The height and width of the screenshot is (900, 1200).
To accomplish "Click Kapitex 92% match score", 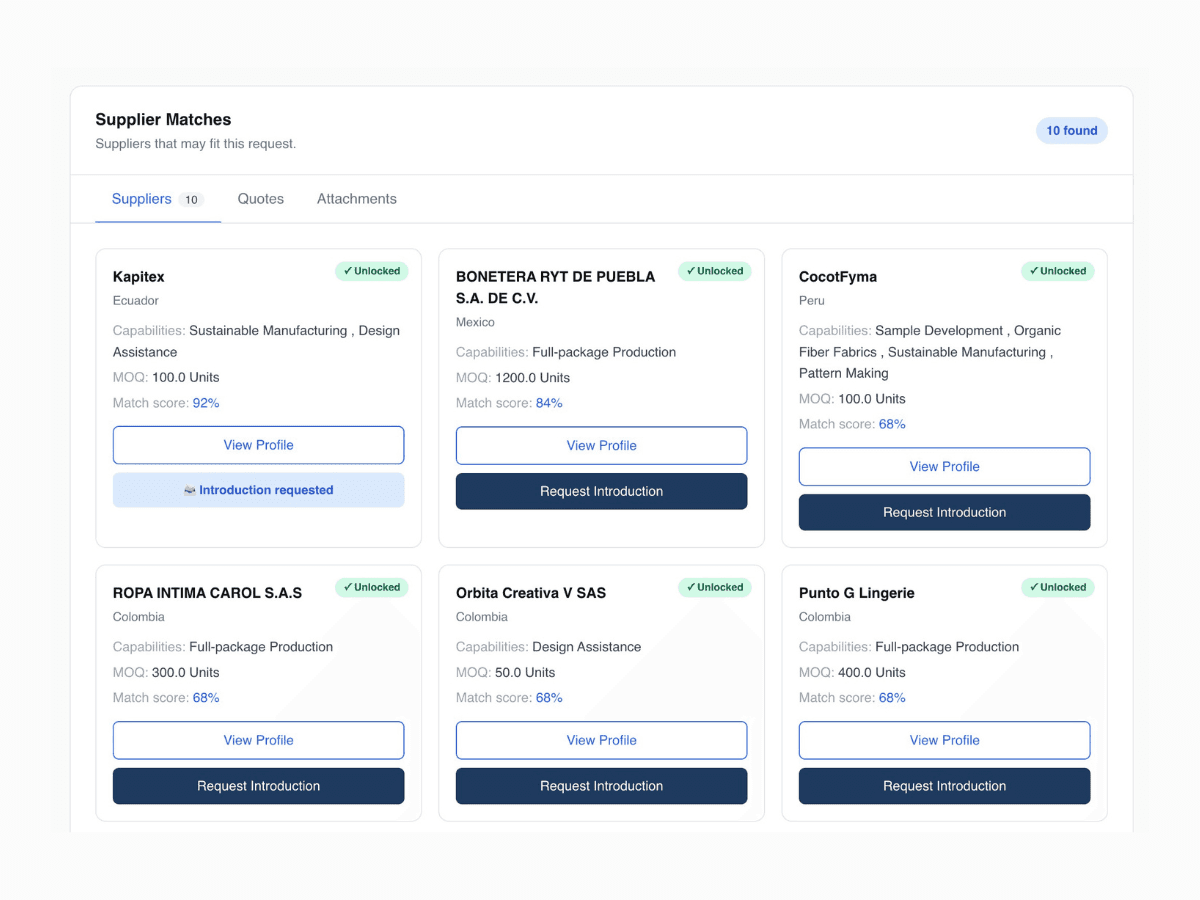I will [x=206, y=403].
